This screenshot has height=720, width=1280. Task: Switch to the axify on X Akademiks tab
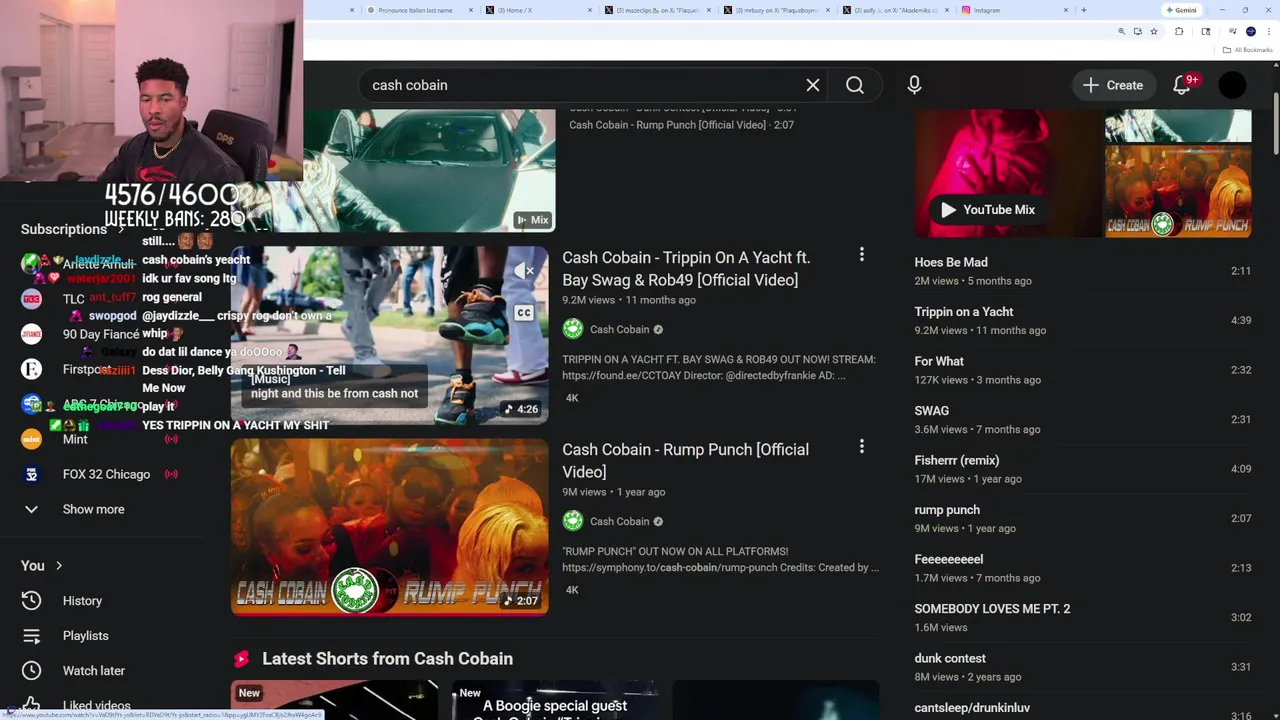pos(895,10)
